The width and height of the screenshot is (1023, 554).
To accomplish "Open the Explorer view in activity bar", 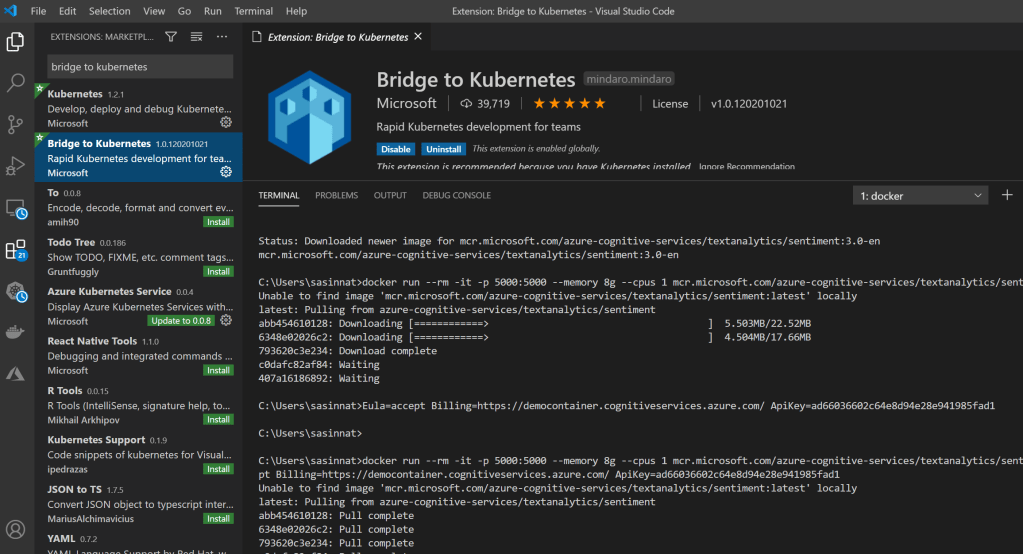I will [x=16, y=42].
